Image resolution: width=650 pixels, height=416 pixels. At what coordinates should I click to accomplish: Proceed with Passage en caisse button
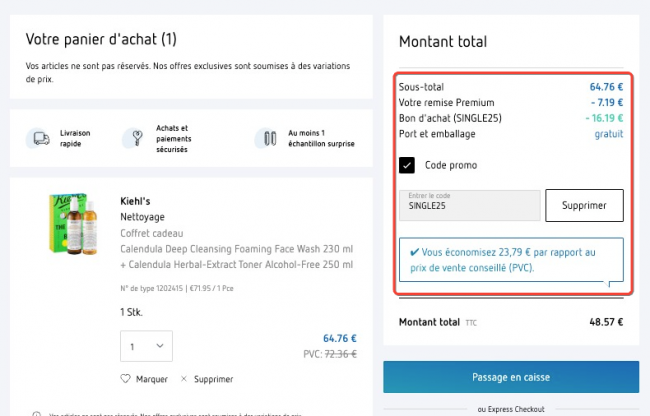click(511, 377)
